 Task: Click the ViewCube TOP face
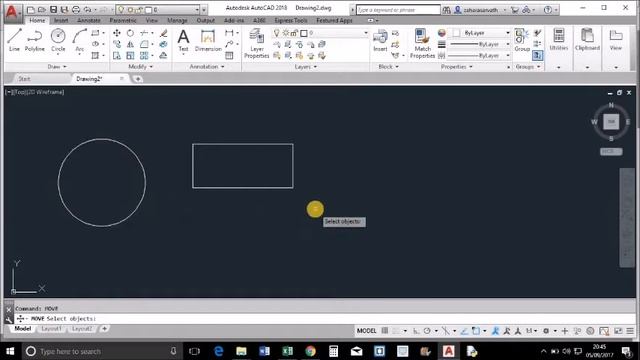point(611,122)
